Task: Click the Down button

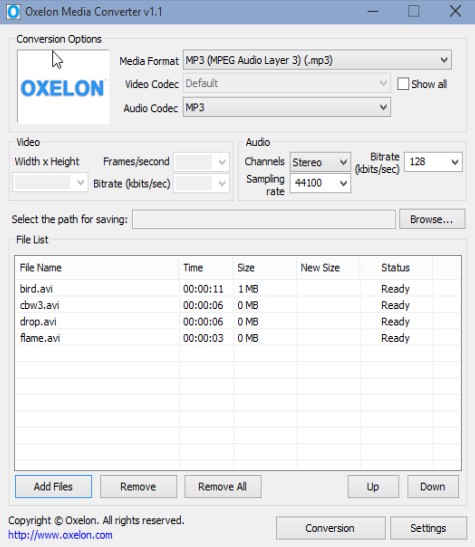Action: (433, 486)
